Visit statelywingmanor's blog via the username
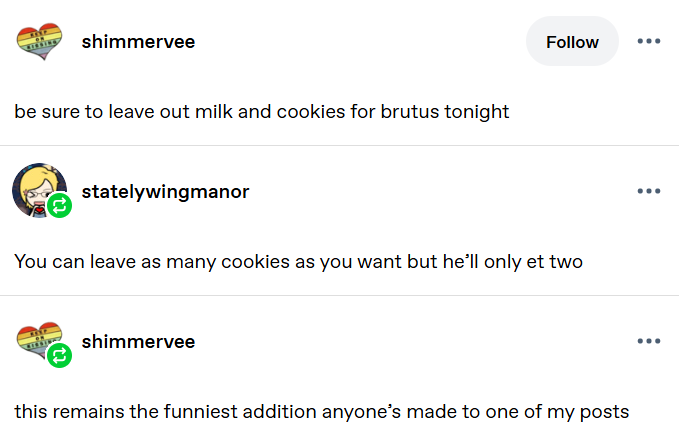 click(x=165, y=192)
